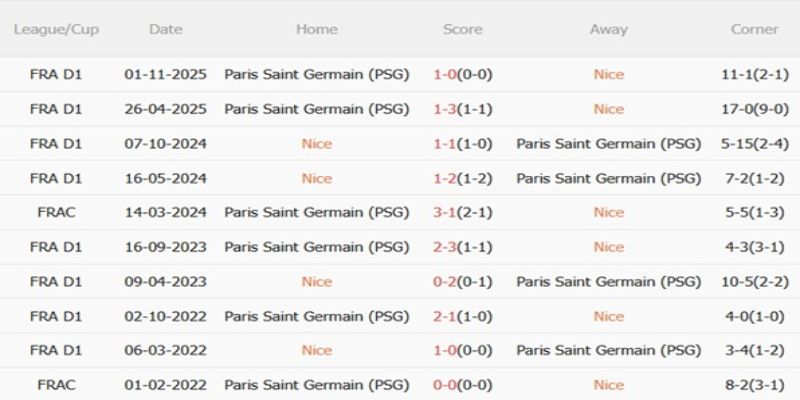The width and height of the screenshot is (800, 400).
Task: Click the 1-3(1-1) score on 26-04-2025
Action: click(463, 109)
